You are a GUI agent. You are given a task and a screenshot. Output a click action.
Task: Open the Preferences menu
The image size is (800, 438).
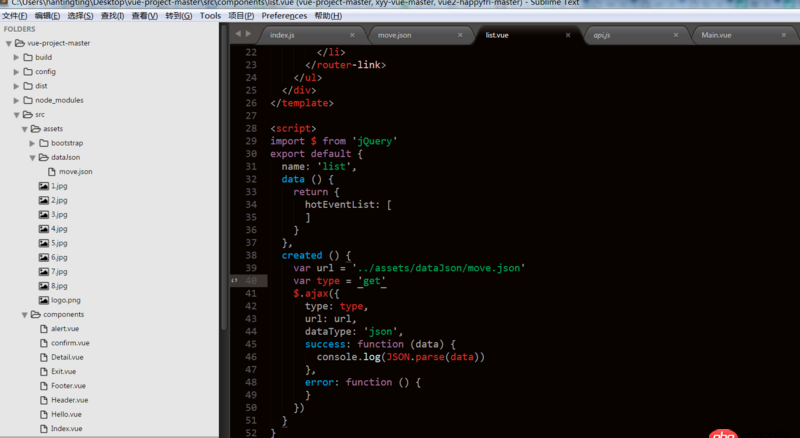point(284,16)
